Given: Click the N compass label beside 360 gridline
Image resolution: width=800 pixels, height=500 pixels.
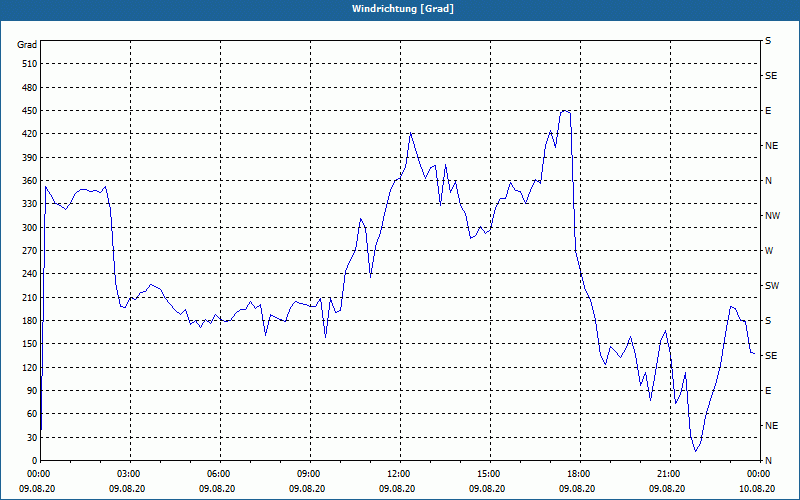Looking at the screenshot, I should tap(768, 181).
